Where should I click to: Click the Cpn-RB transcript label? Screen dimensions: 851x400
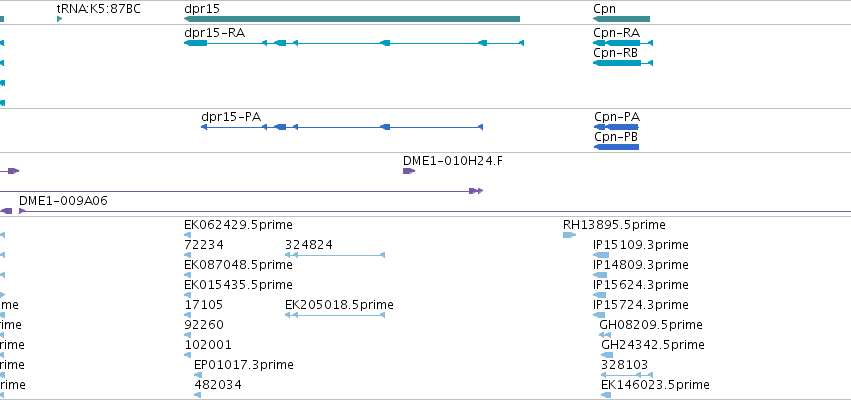[615, 53]
